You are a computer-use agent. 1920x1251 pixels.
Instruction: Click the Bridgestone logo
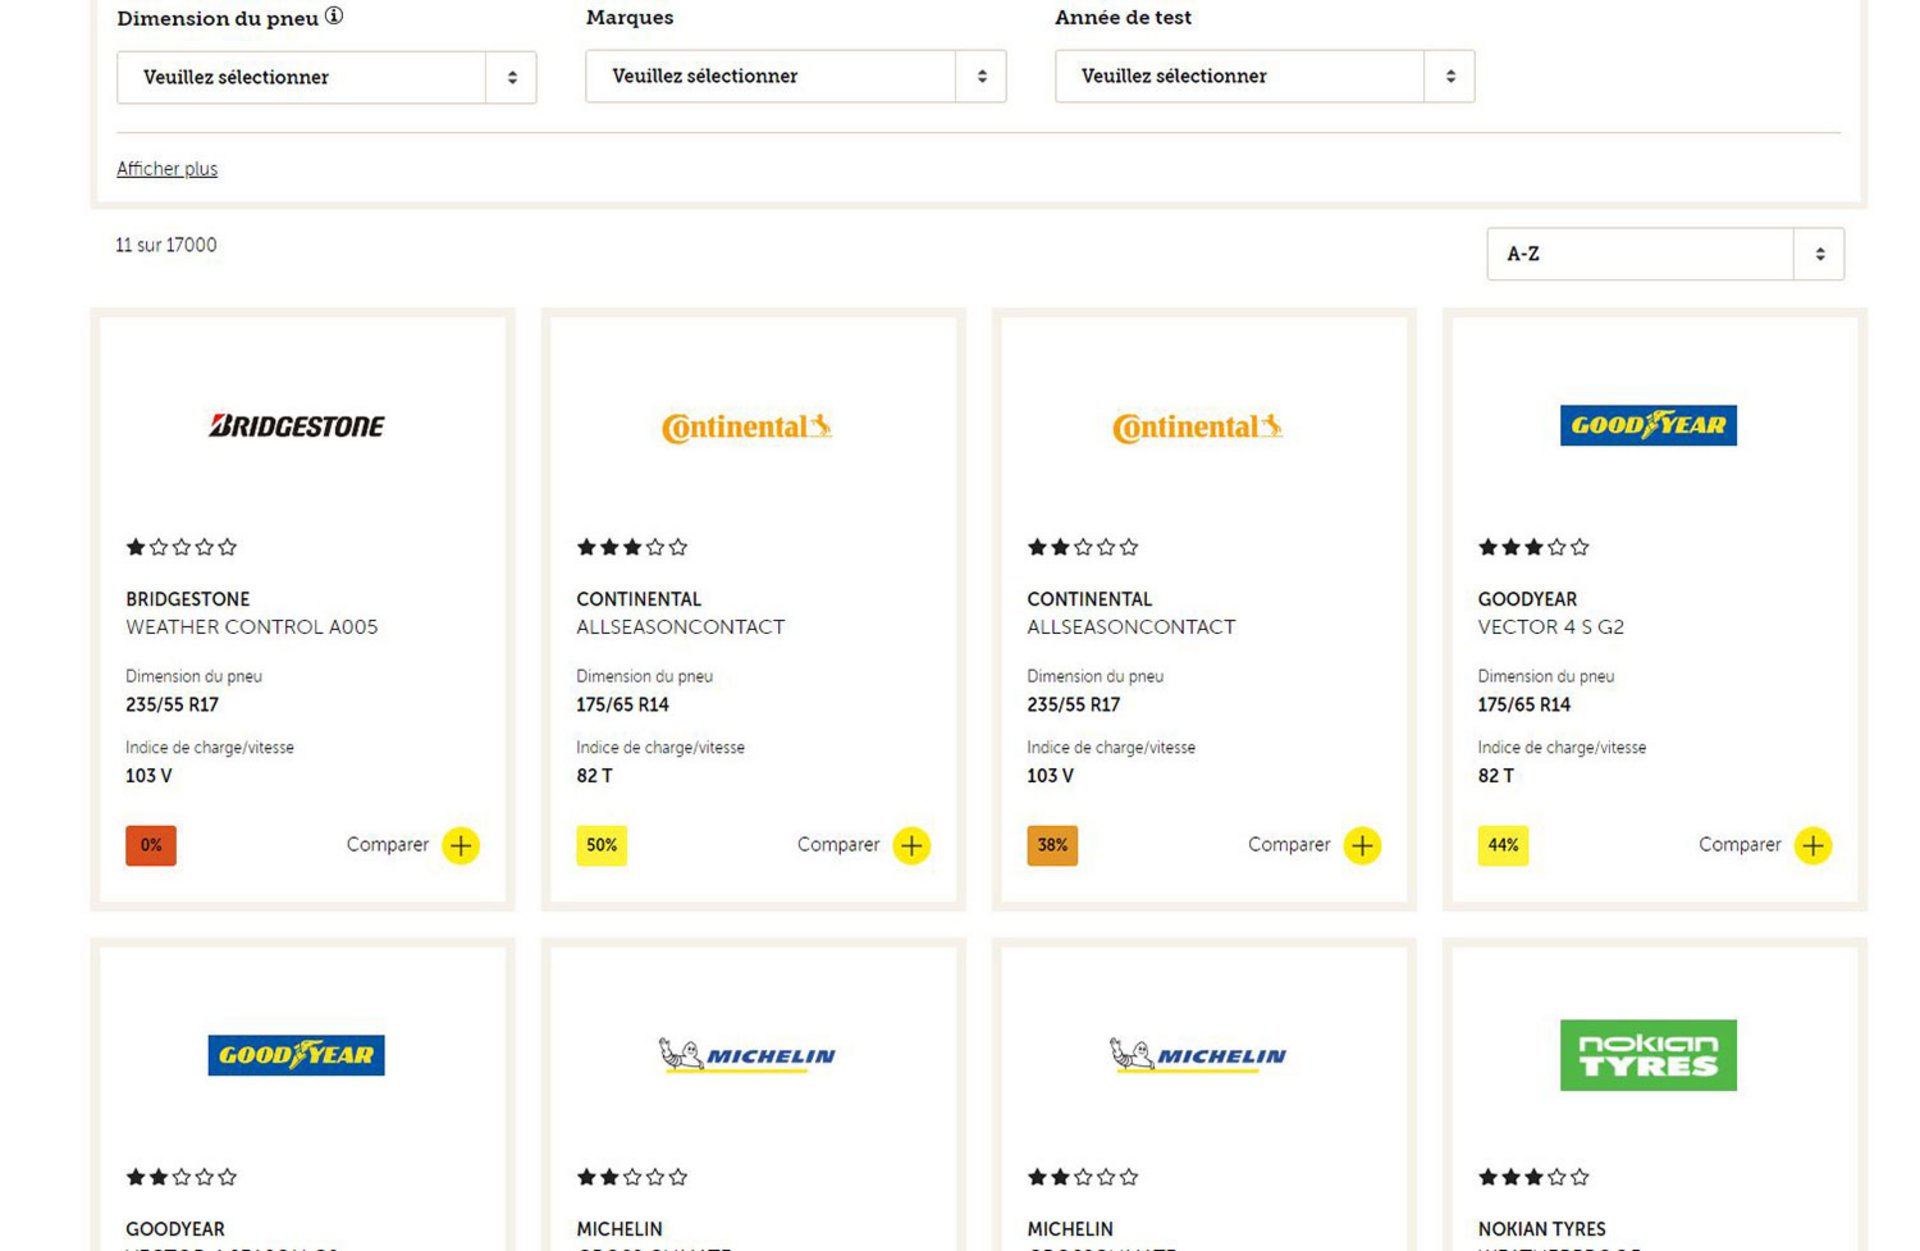296,426
